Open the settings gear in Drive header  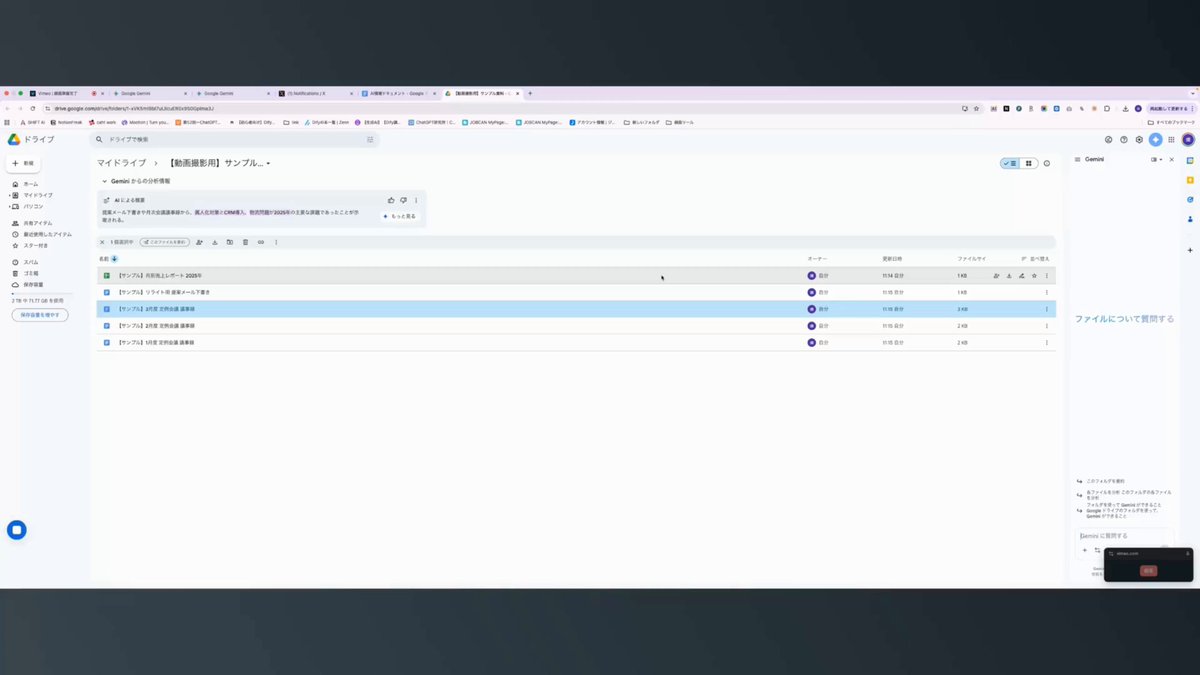1140,140
